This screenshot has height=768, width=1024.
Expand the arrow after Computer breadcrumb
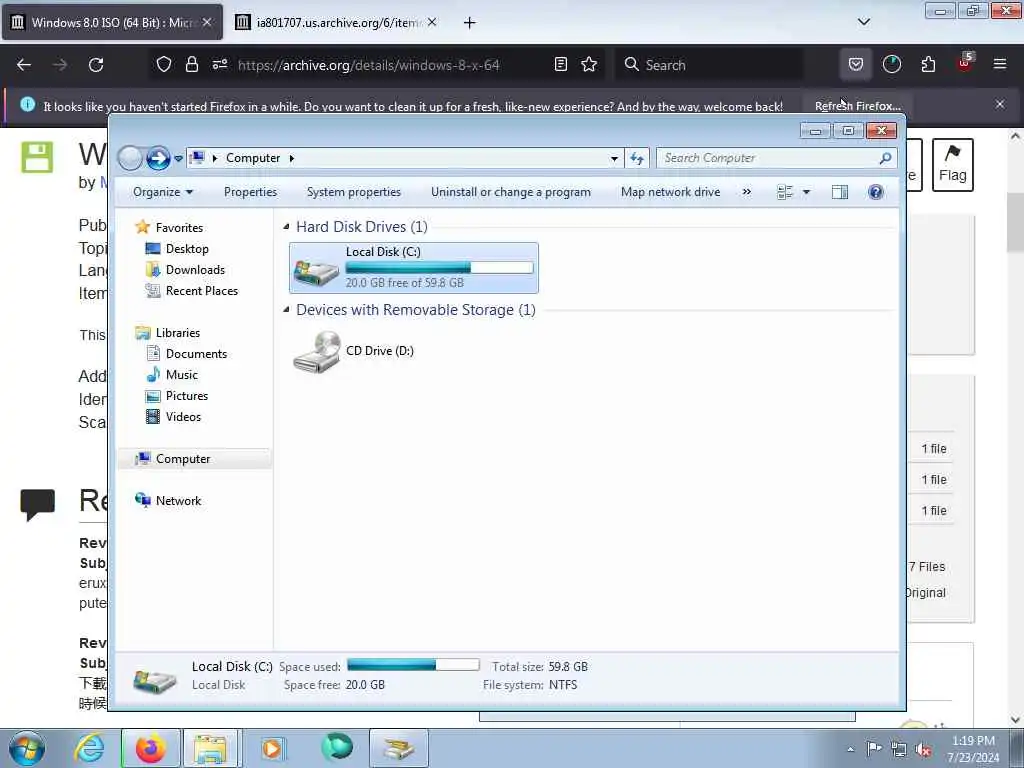coord(291,158)
